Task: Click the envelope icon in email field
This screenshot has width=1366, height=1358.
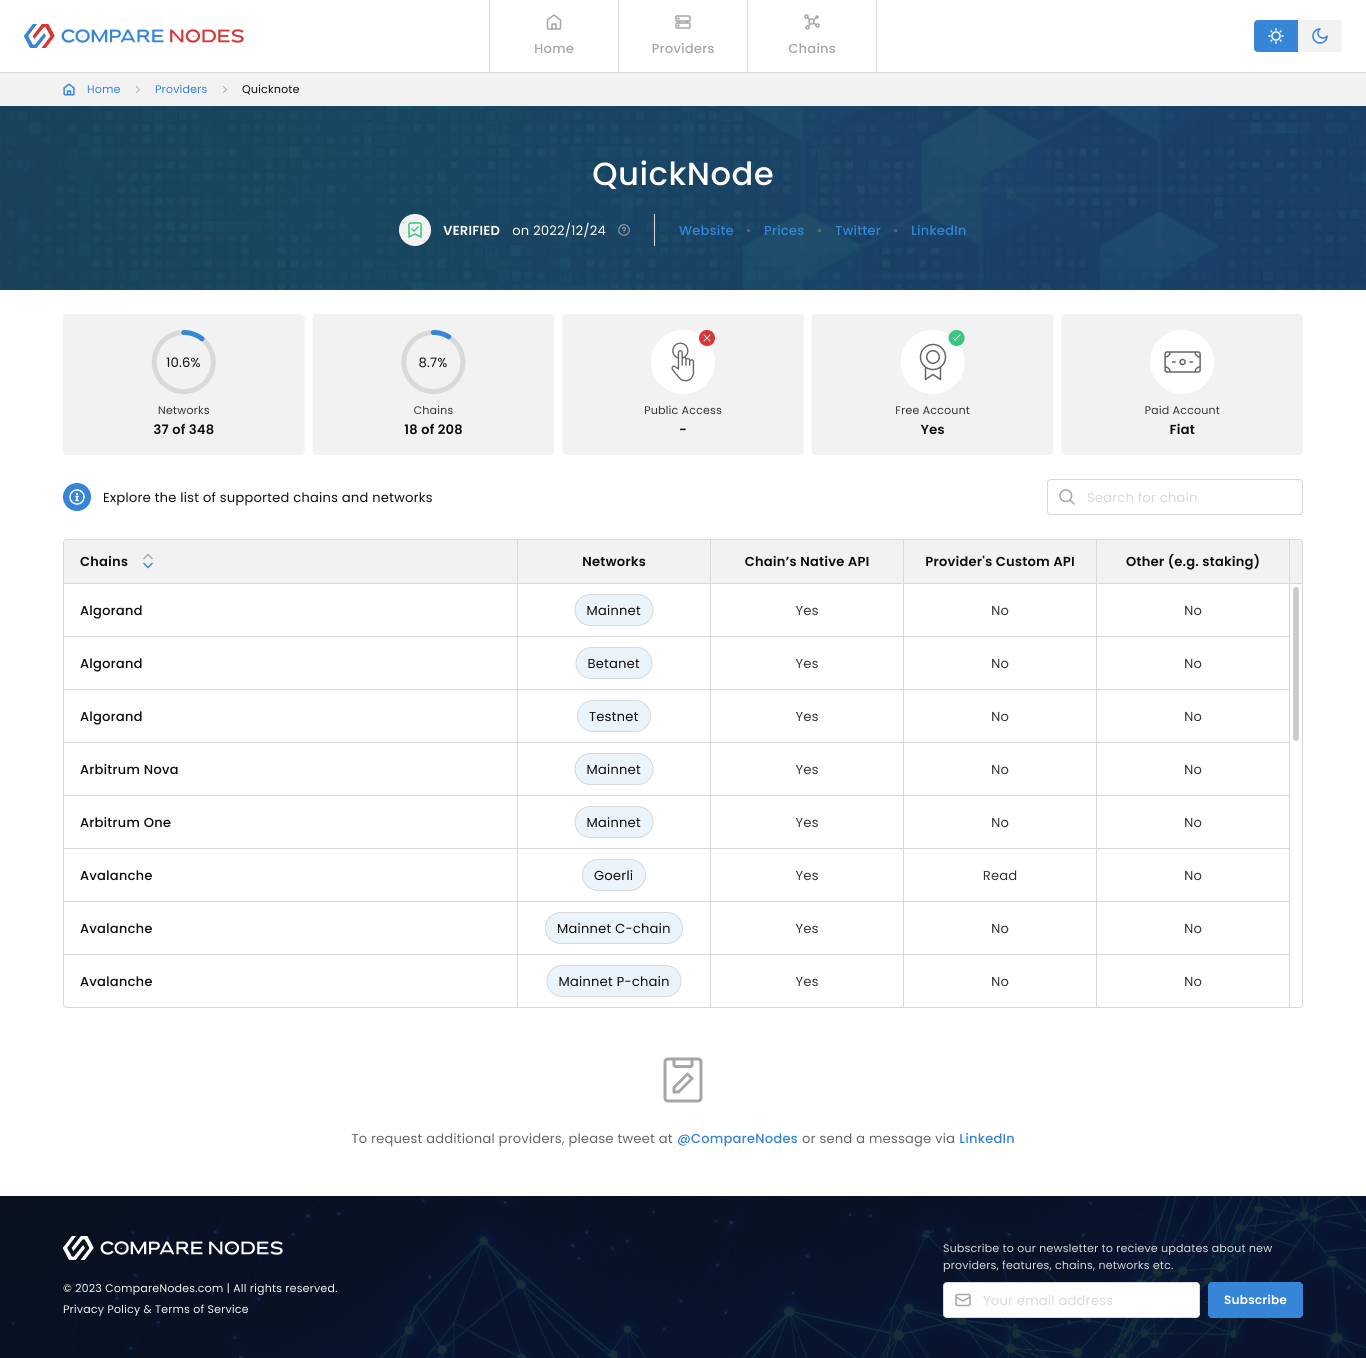Action: [963, 1300]
